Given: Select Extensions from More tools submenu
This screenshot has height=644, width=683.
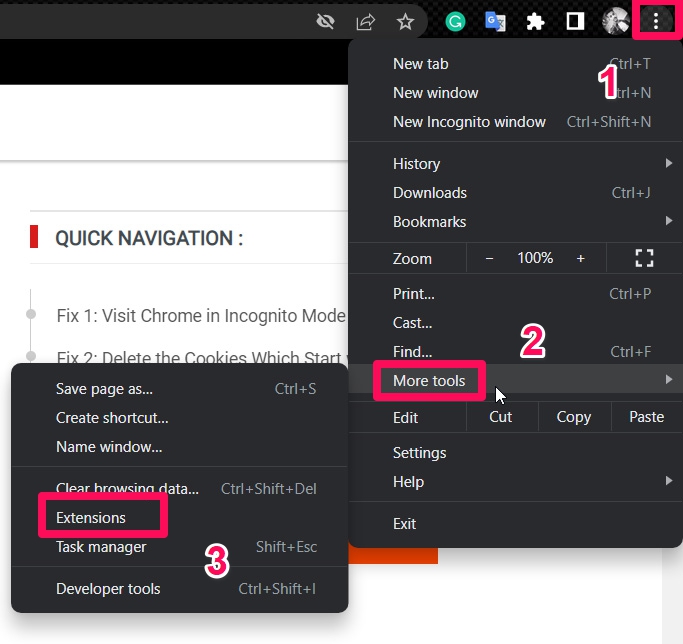Looking at the screenshot, I should click(x=91, y=518).
